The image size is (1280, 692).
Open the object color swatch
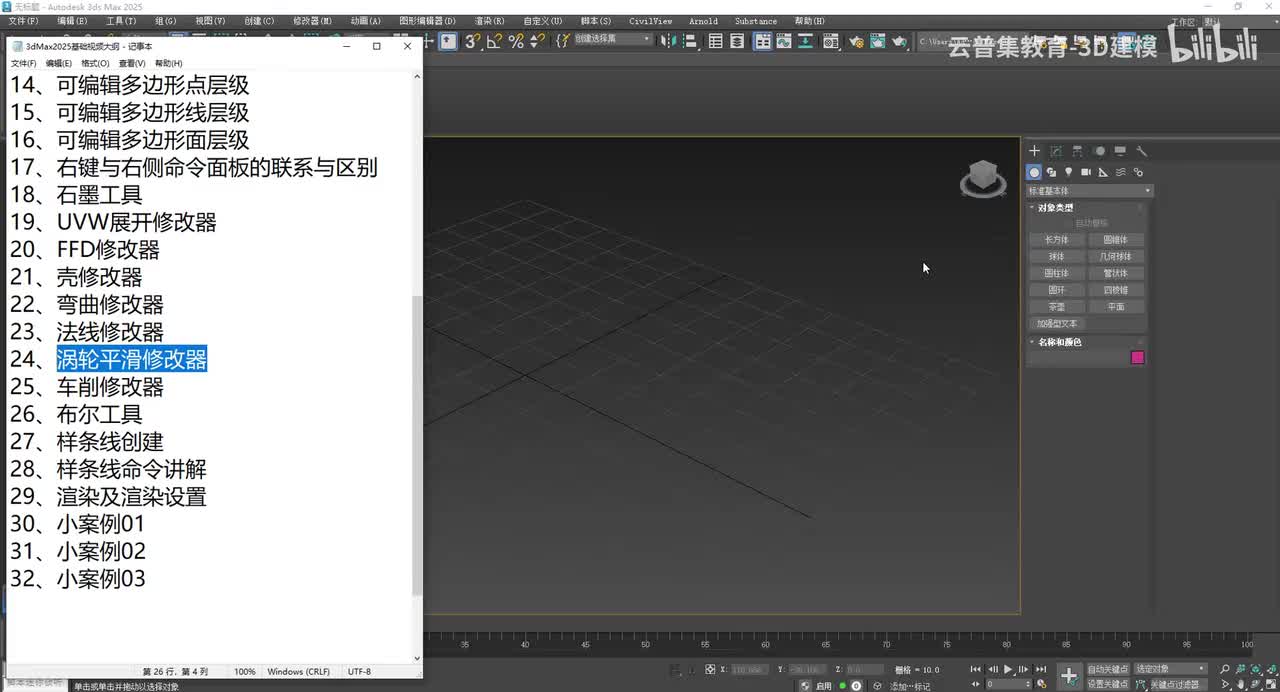pos(1137,358)
